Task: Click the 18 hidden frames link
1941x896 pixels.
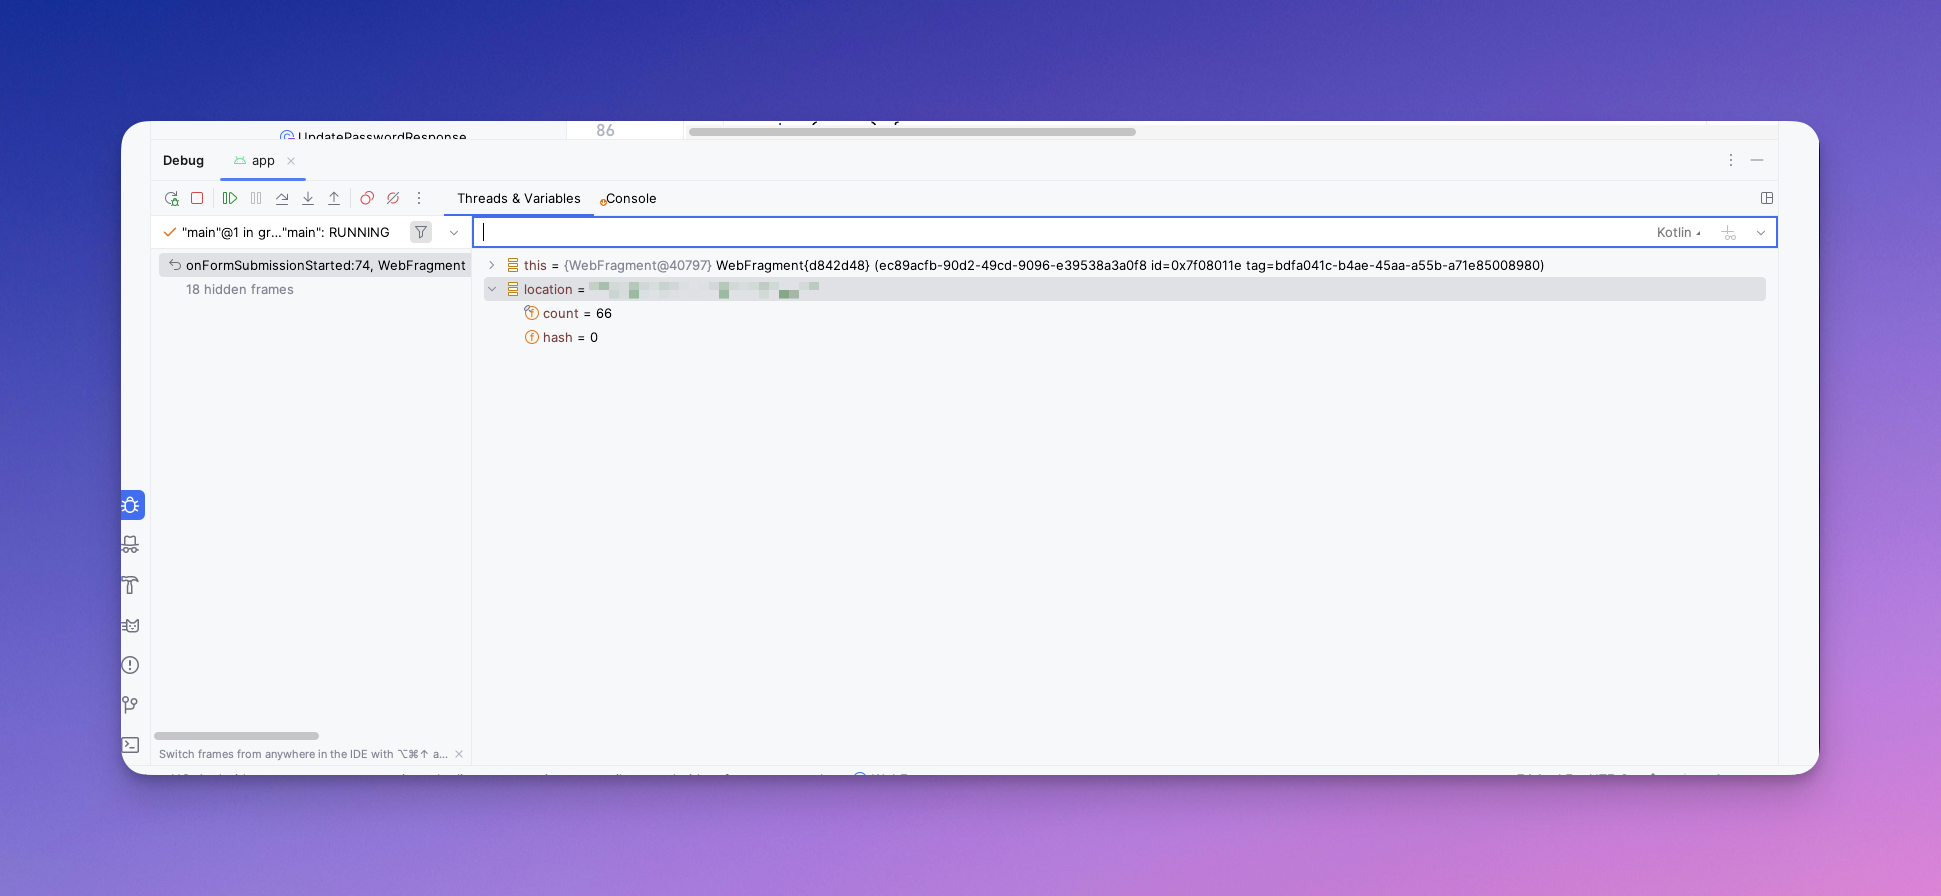Action: pyautogui.click(x=240, y=290)
